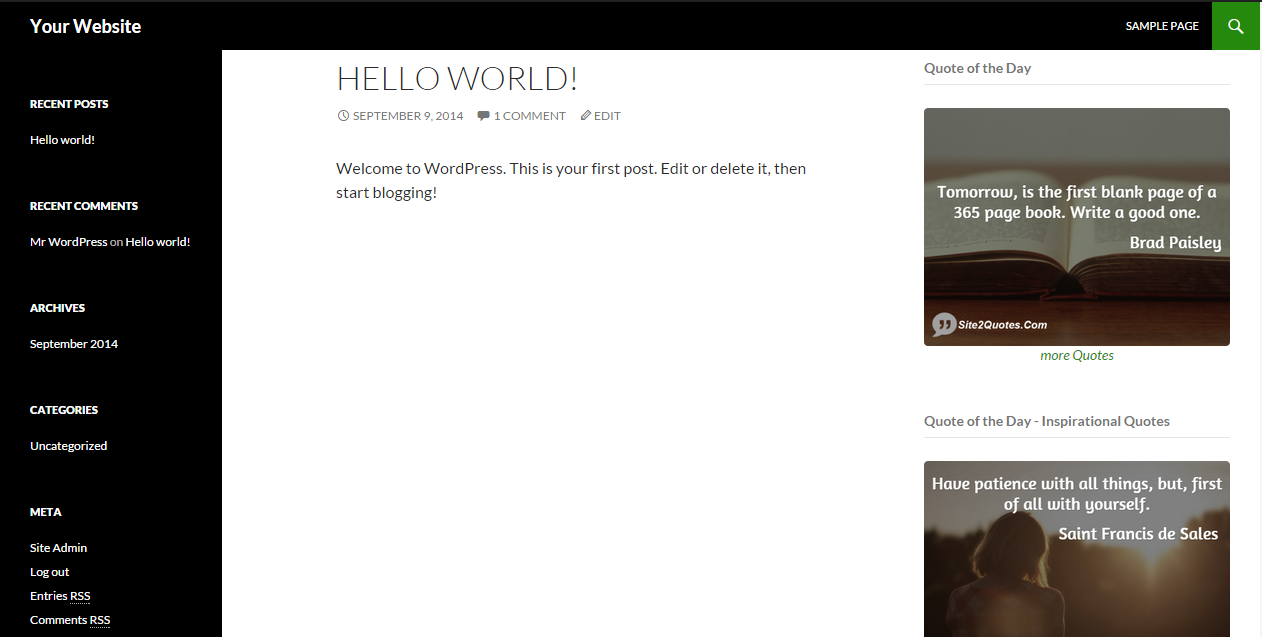1262x637 pixels.
Task: Open the search magnifier icon
Action: coord(1236,26)
